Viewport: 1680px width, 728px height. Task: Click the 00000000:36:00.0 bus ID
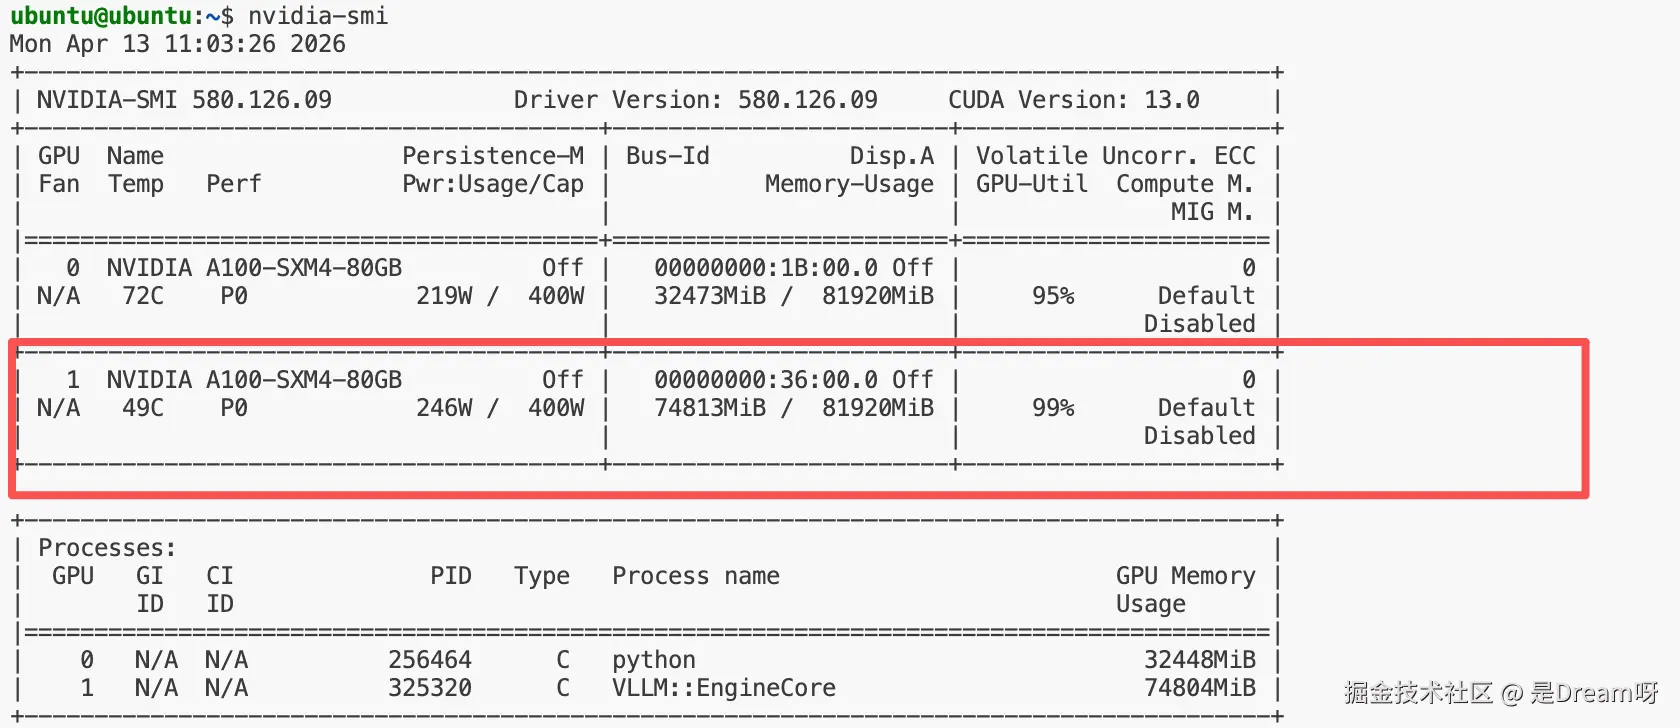766,380
